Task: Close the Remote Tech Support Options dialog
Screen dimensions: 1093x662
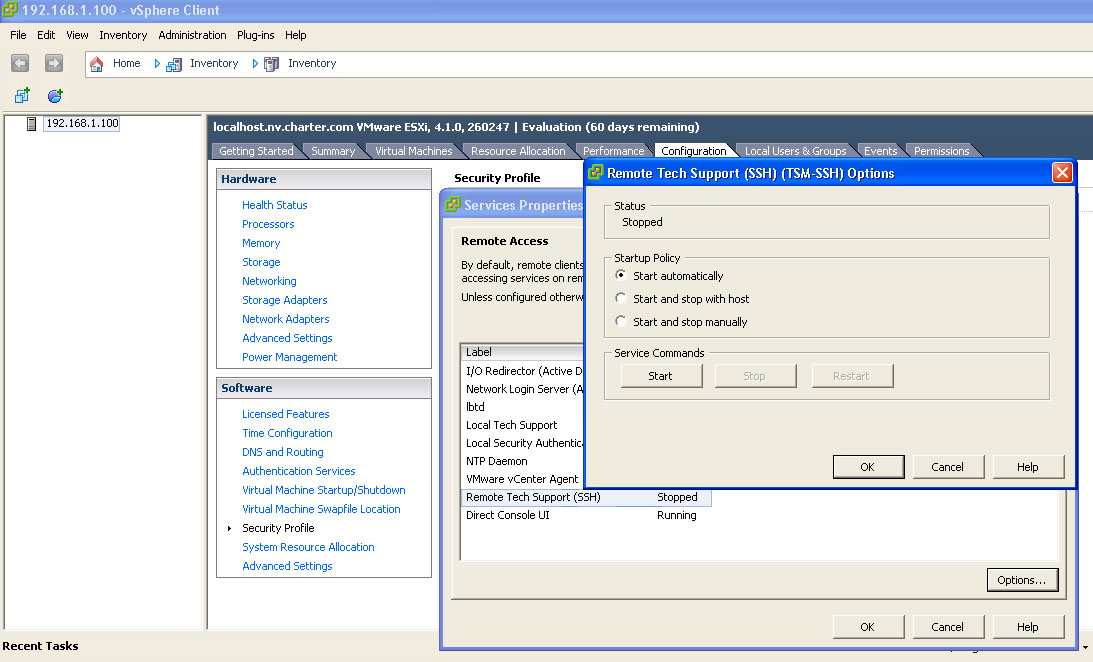Action: [1062, 172]
